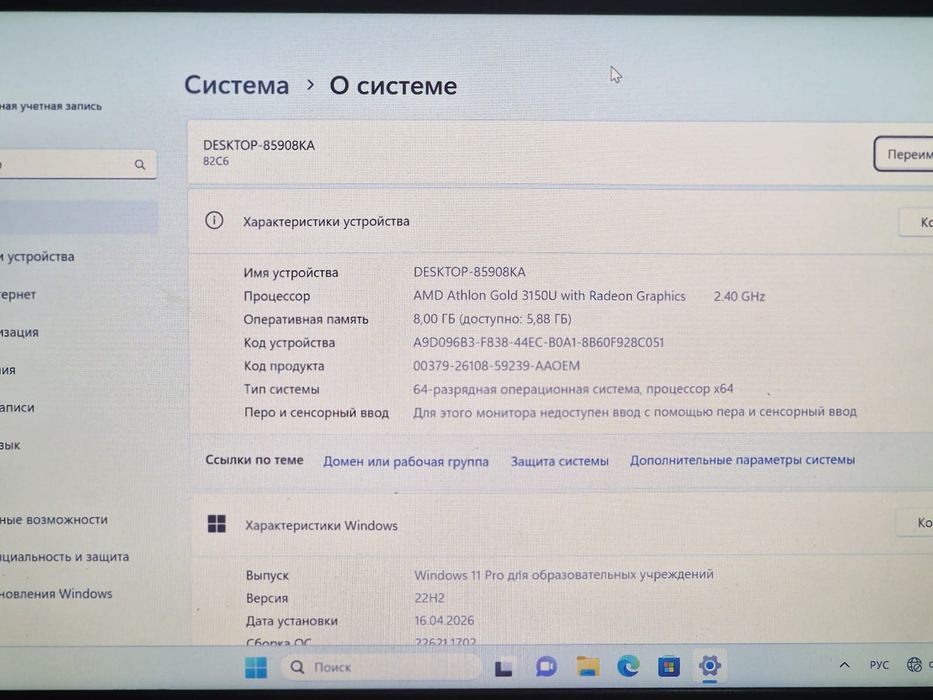Select the pen and touch input value text
Screen dimensions: 933x700
635,412
